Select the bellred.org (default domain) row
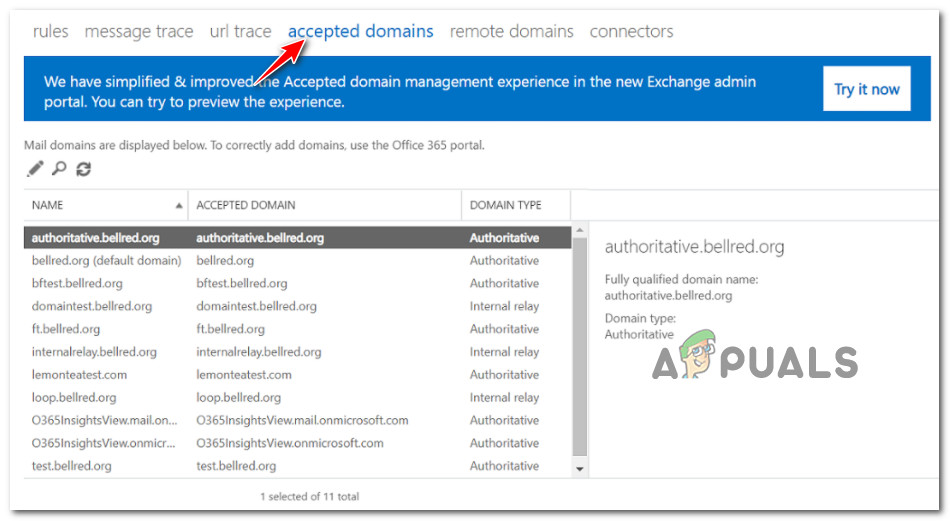Screen dimensions: 950x521 coord(106,261)
